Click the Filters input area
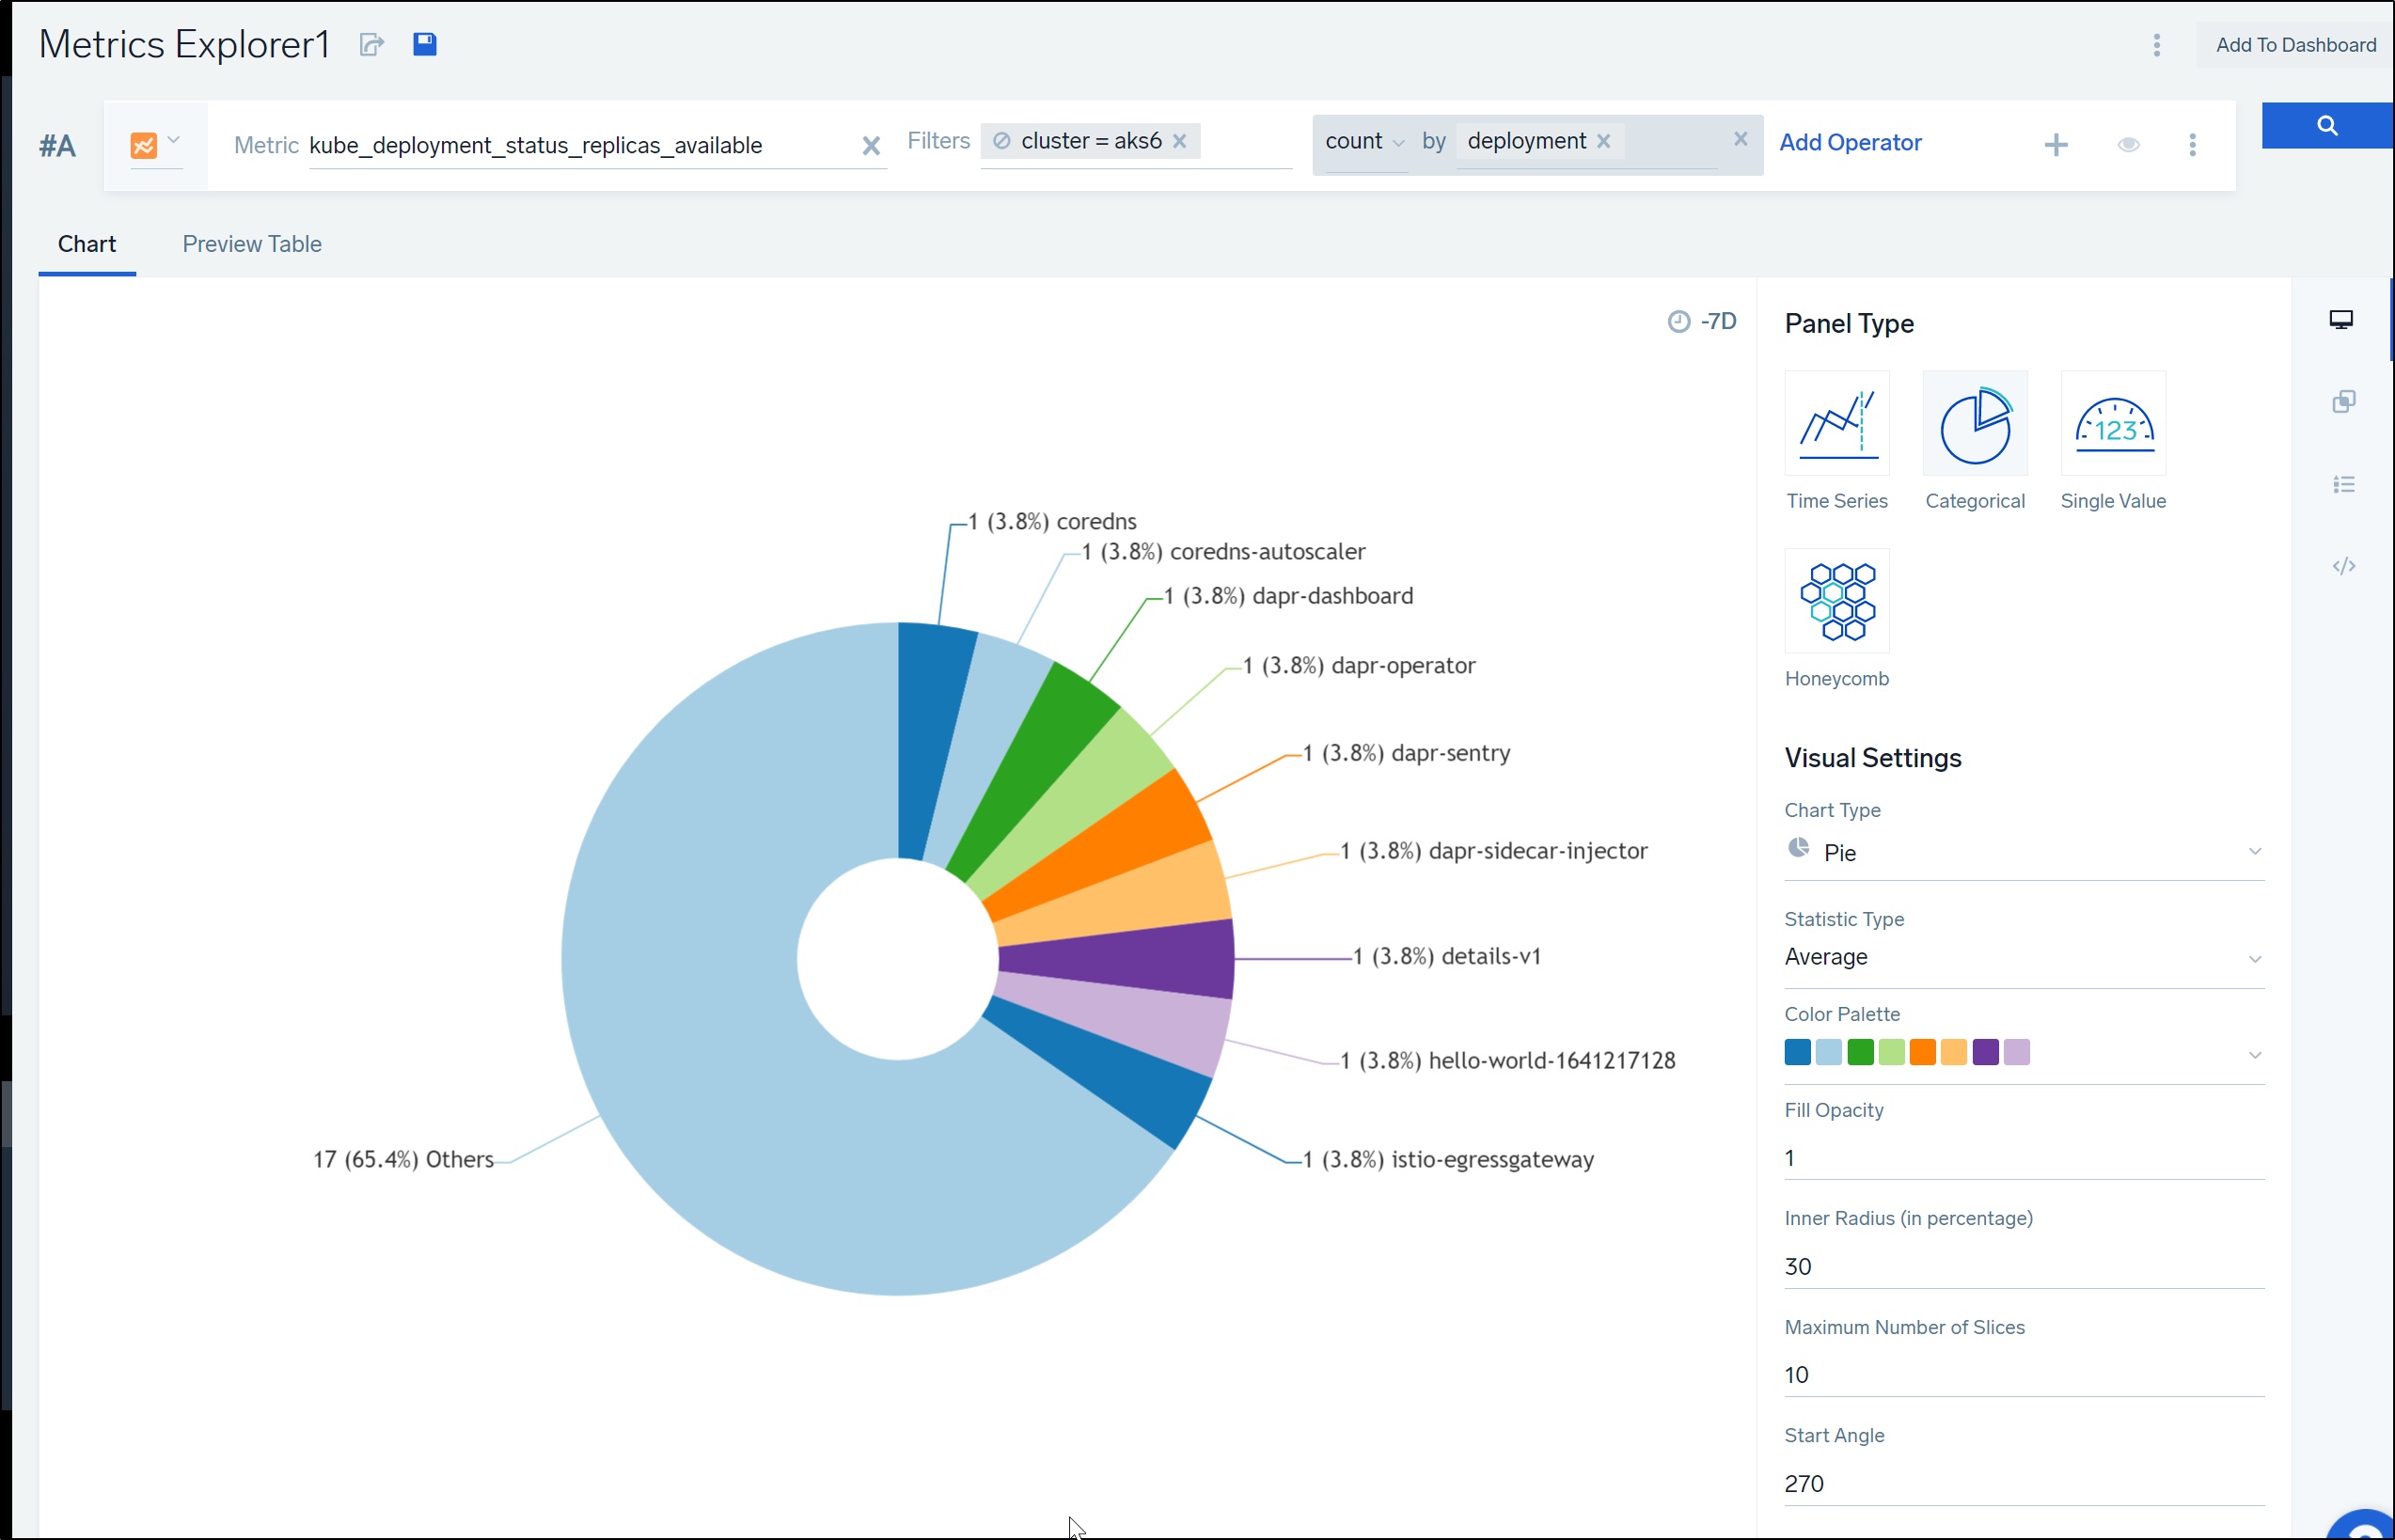Screen dimensions: 2395x1540 tap(1246, 142)
